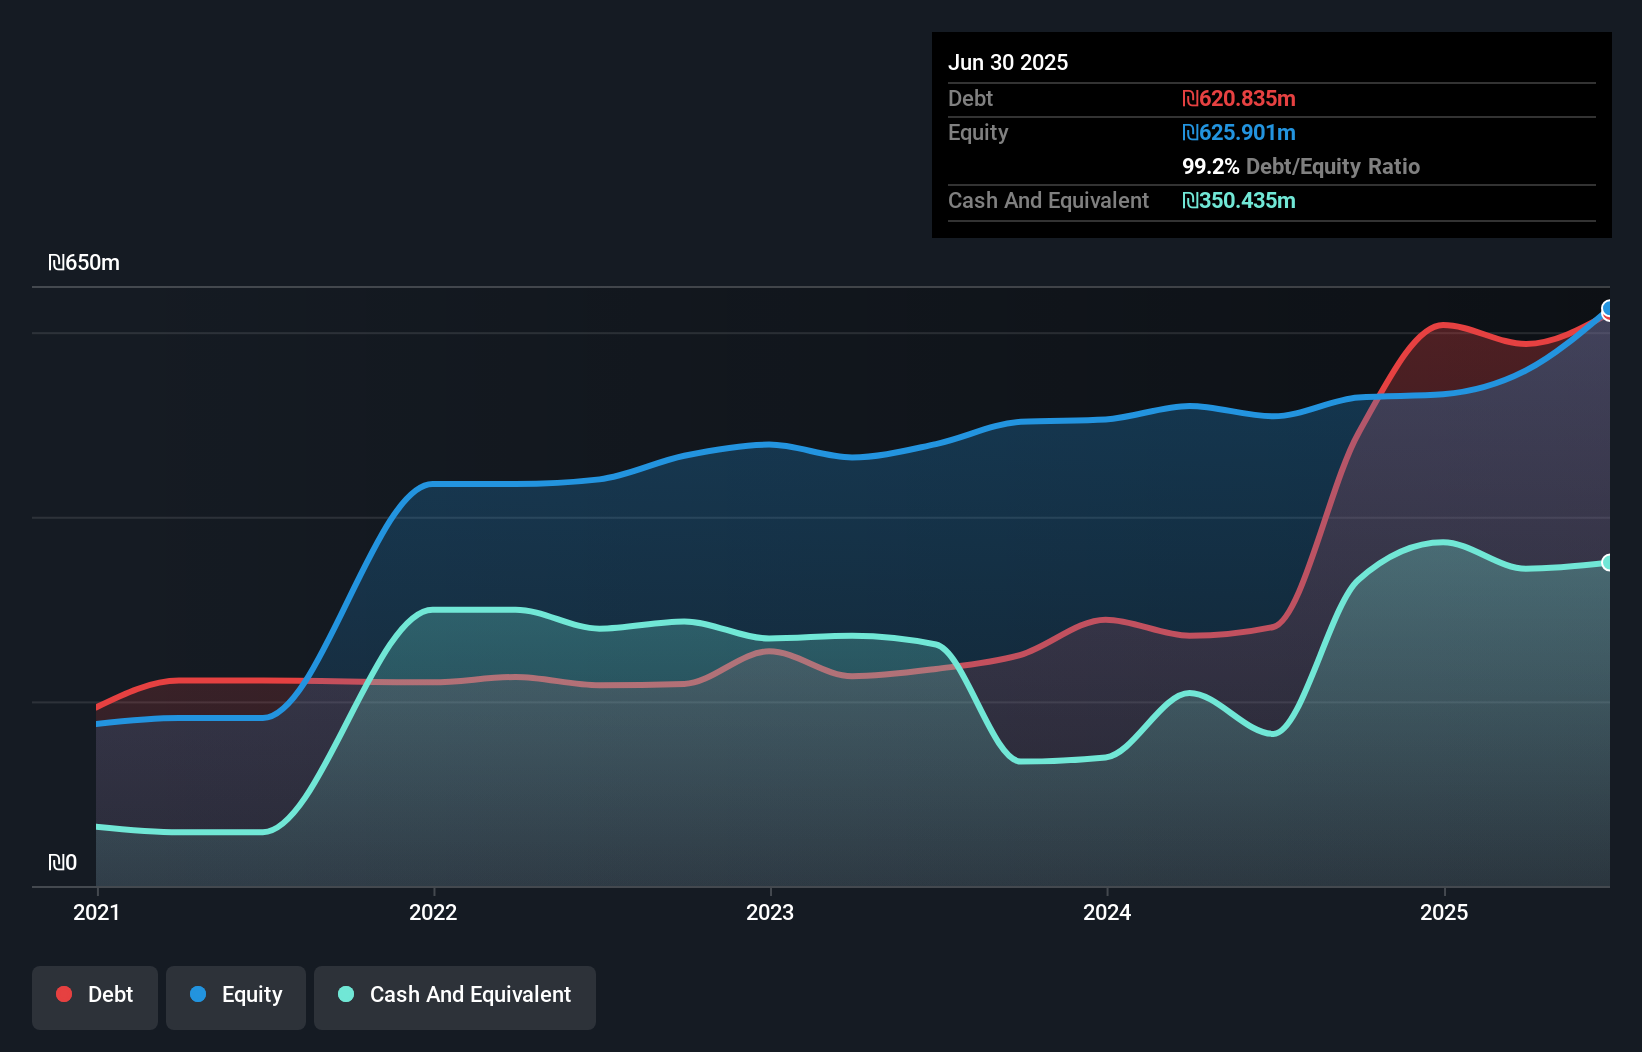Select the 2023 label on the x-axis
1642x1052 pixels.
pyautogui.click(x=769, y=912)
